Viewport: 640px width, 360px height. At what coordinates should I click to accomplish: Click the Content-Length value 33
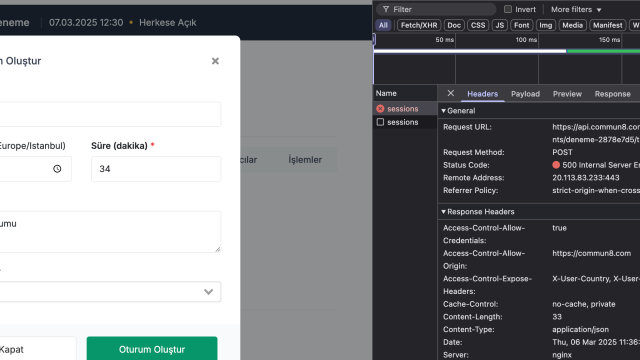[x=557, y=317]
